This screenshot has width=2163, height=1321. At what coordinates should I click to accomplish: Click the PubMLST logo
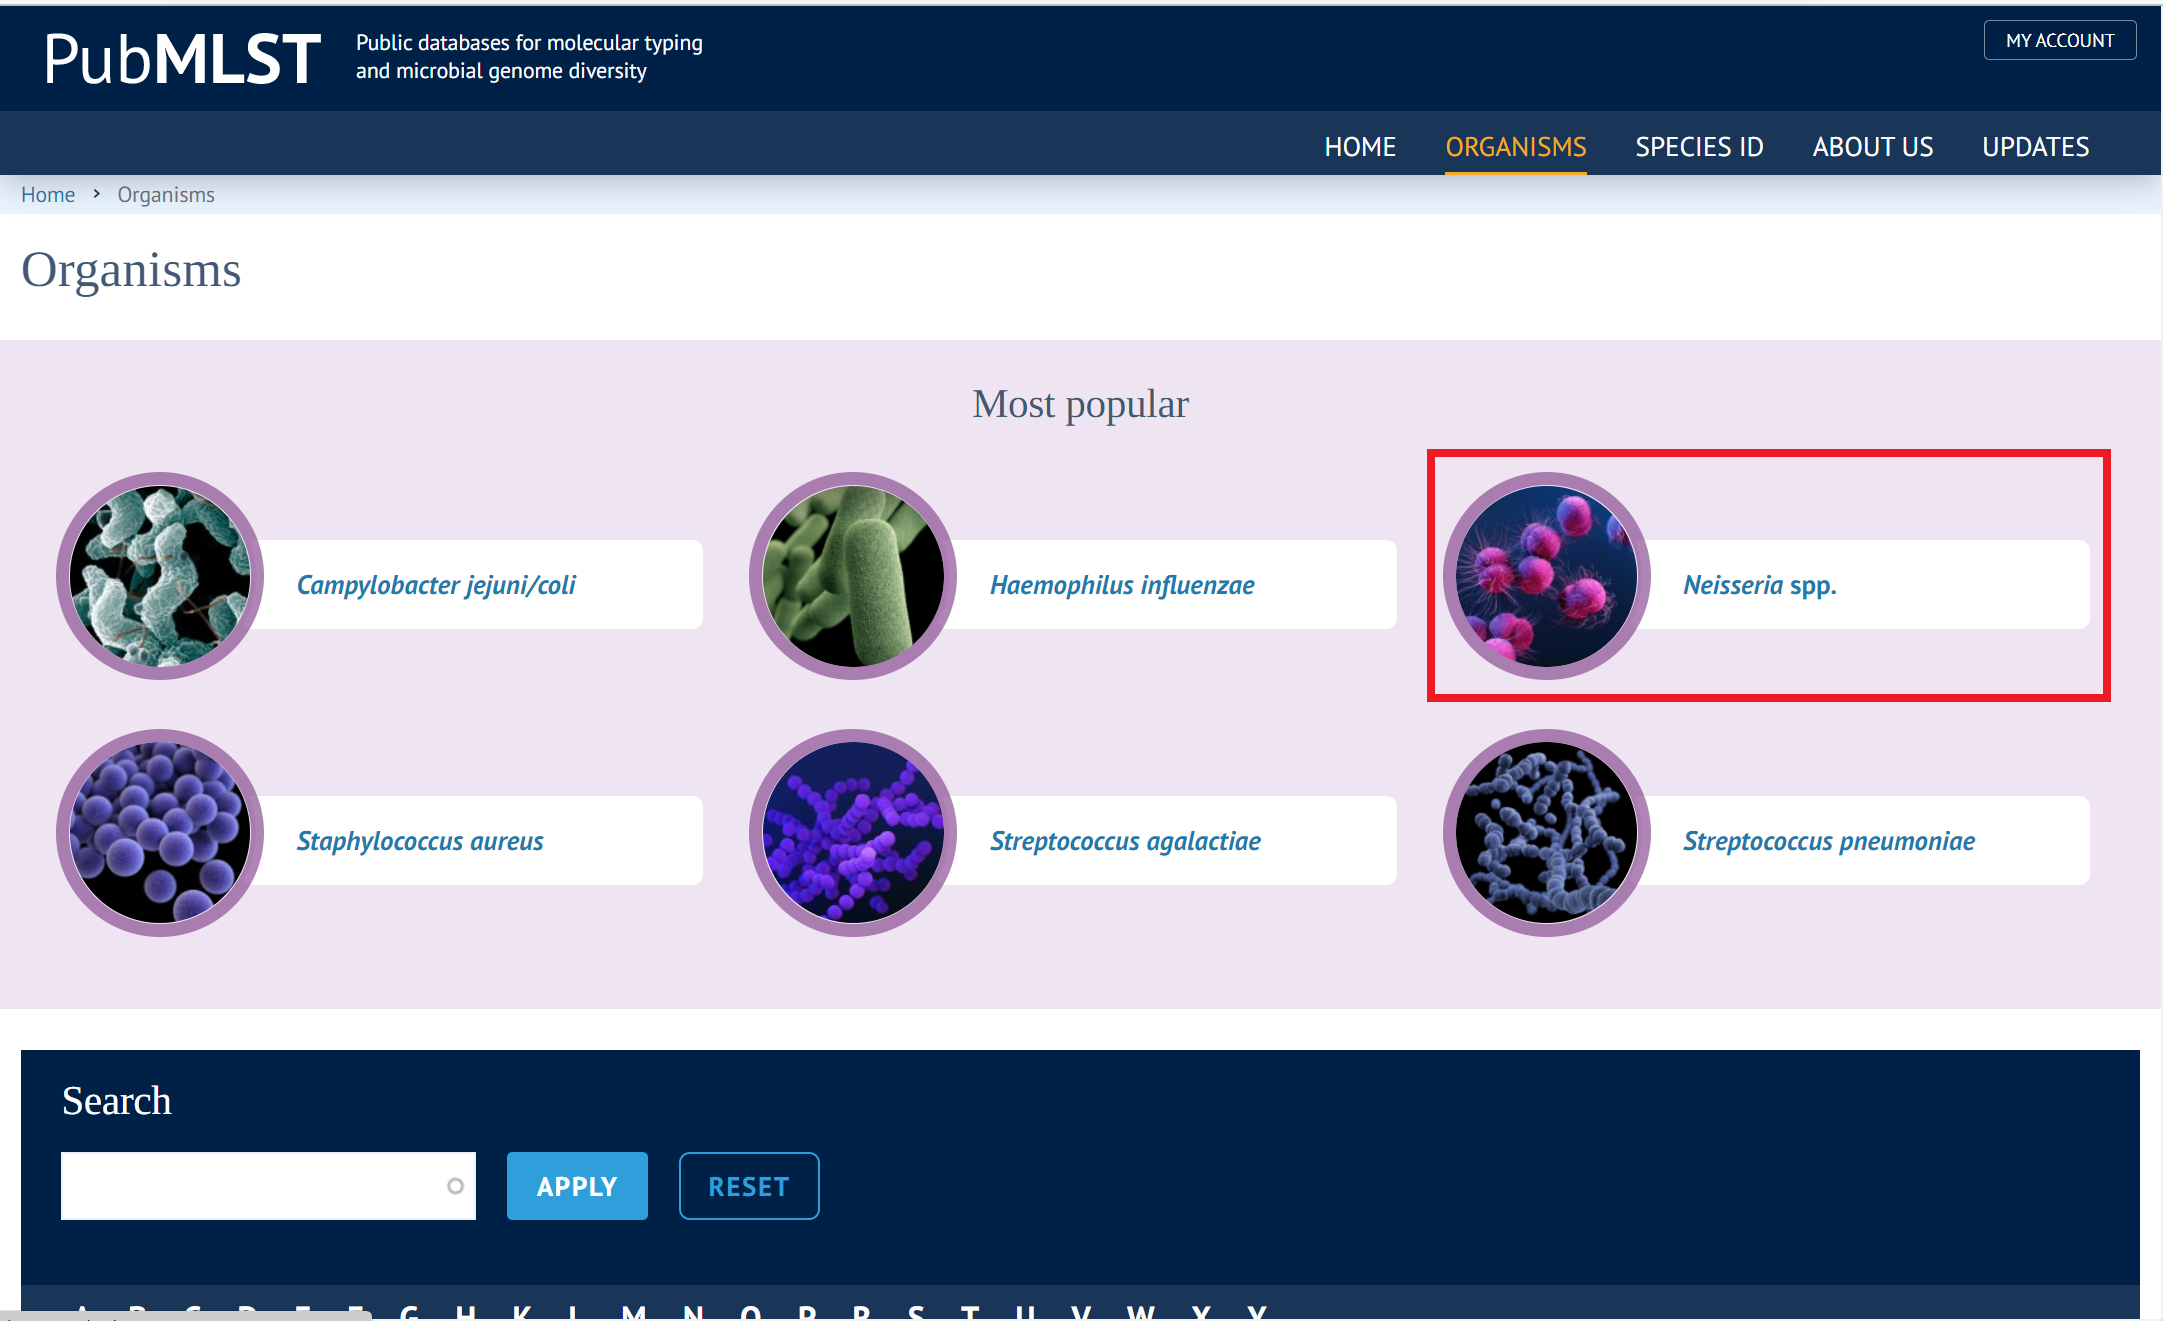[183, 58]
